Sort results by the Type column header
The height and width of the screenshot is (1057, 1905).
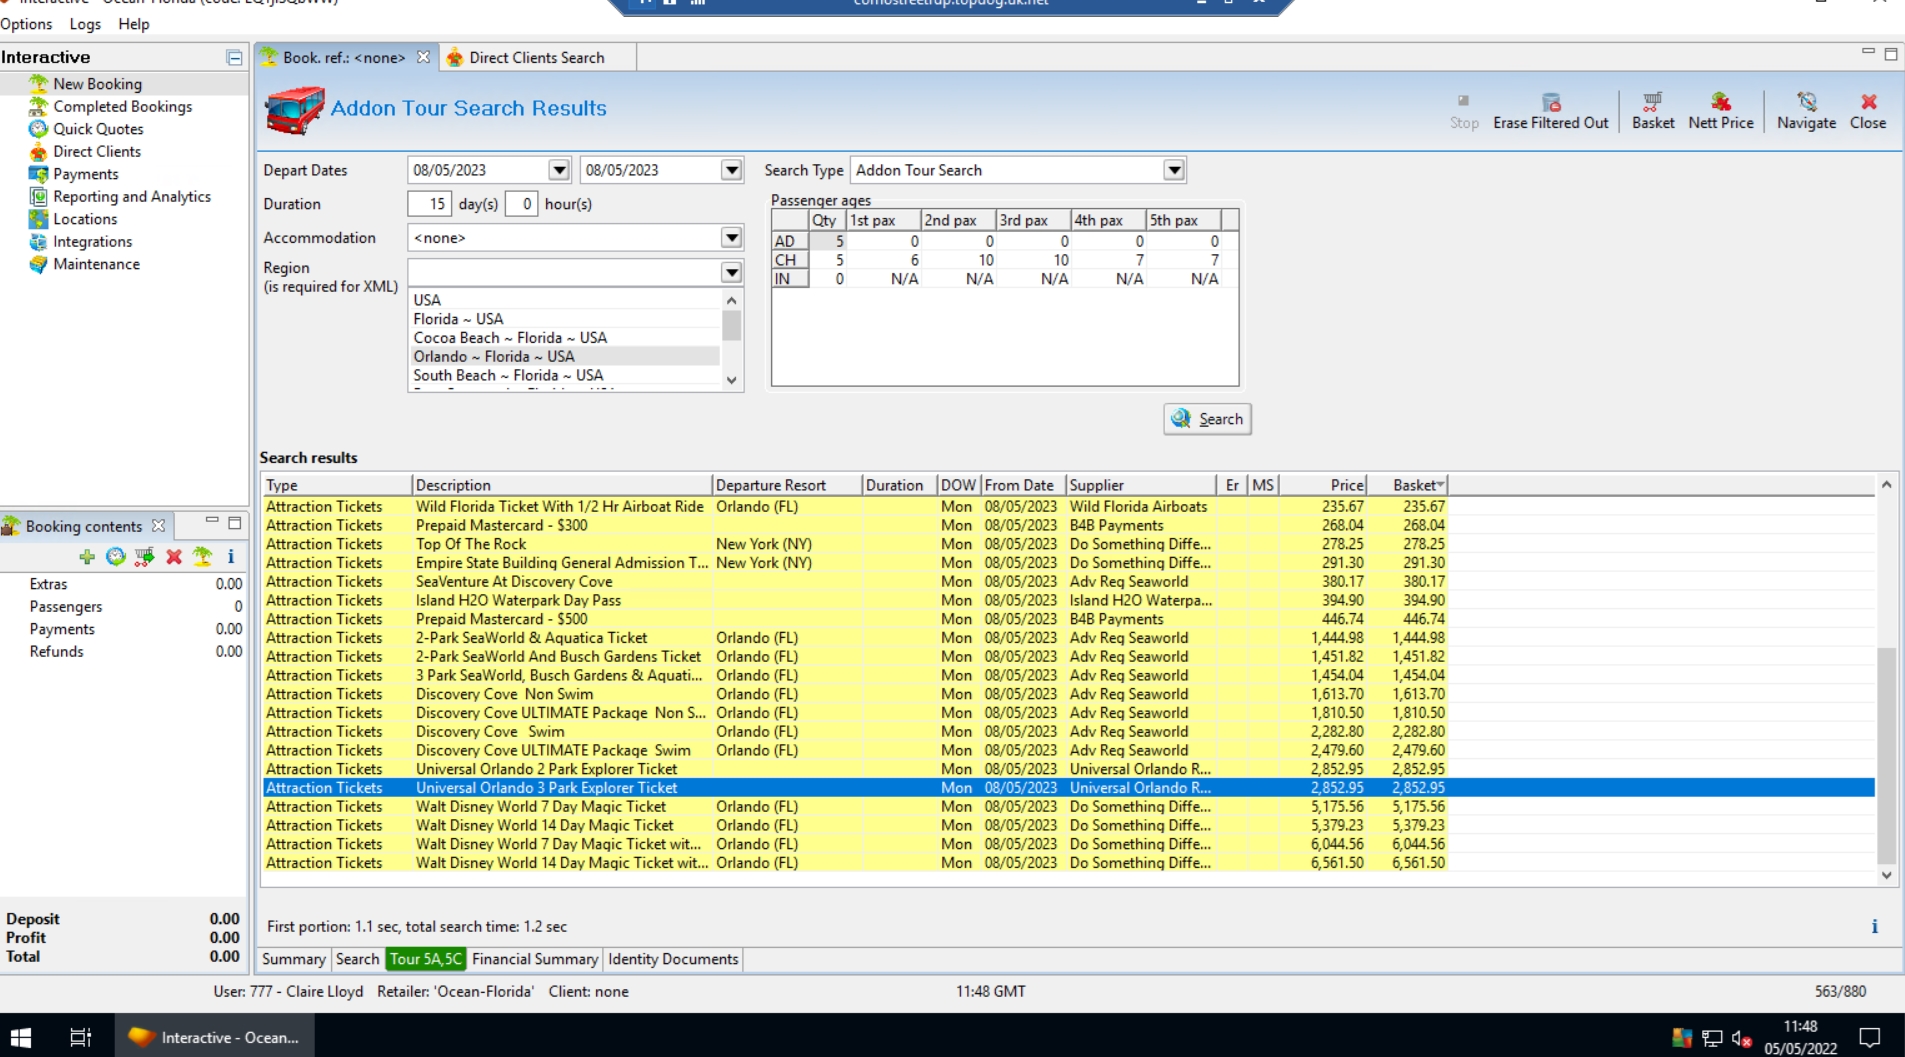(x=337, y=485)
